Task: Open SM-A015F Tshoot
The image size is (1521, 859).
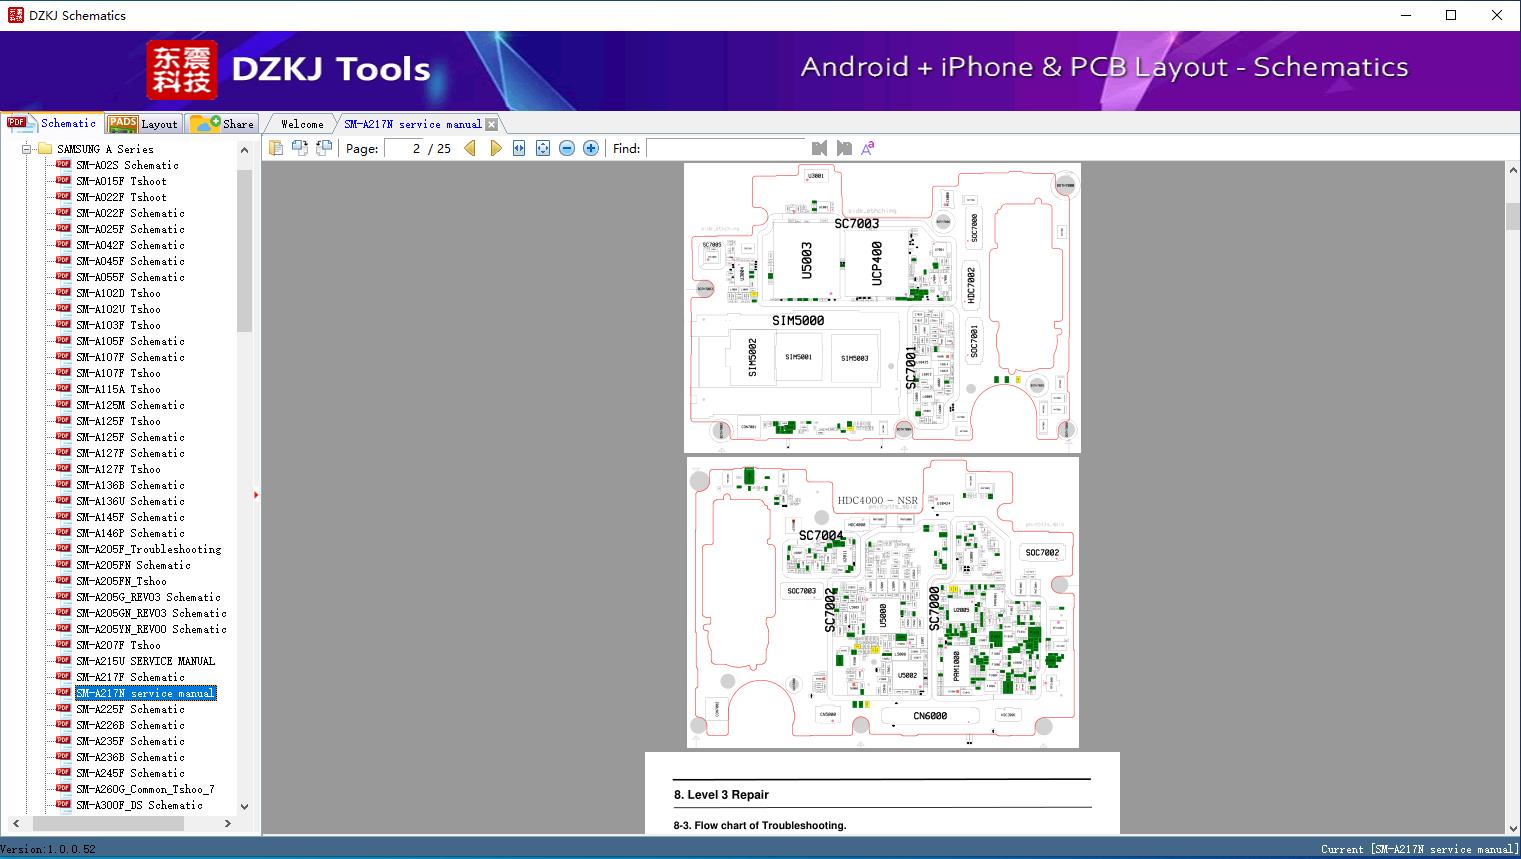Action: pos(121,181)
